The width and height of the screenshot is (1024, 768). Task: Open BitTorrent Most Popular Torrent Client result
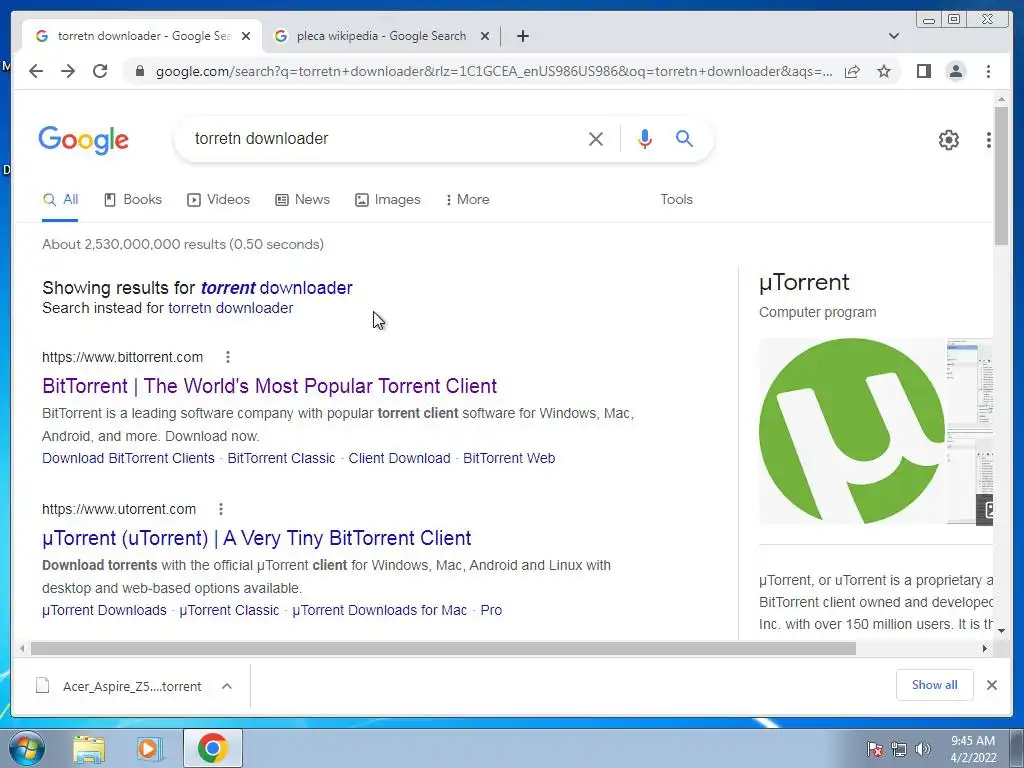[269, 386]
